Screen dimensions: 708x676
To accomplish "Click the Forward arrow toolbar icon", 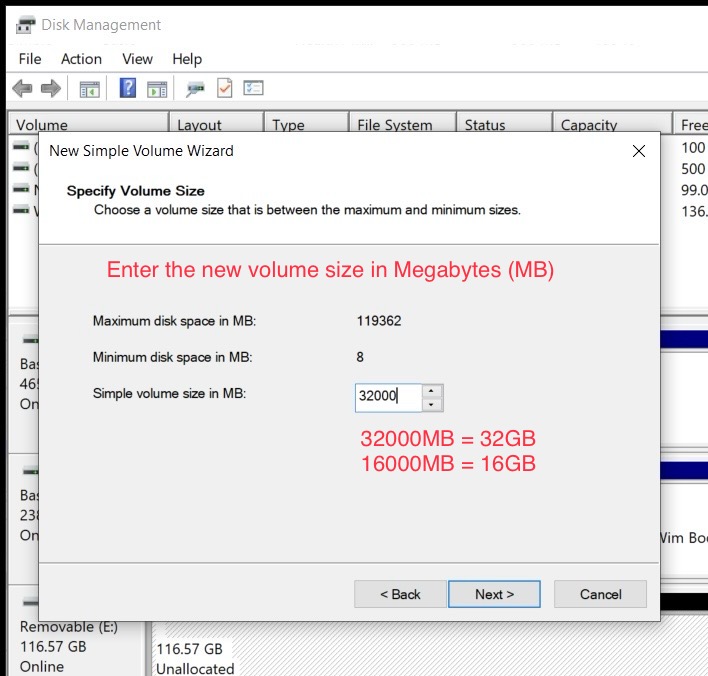I will coord(50,89).
